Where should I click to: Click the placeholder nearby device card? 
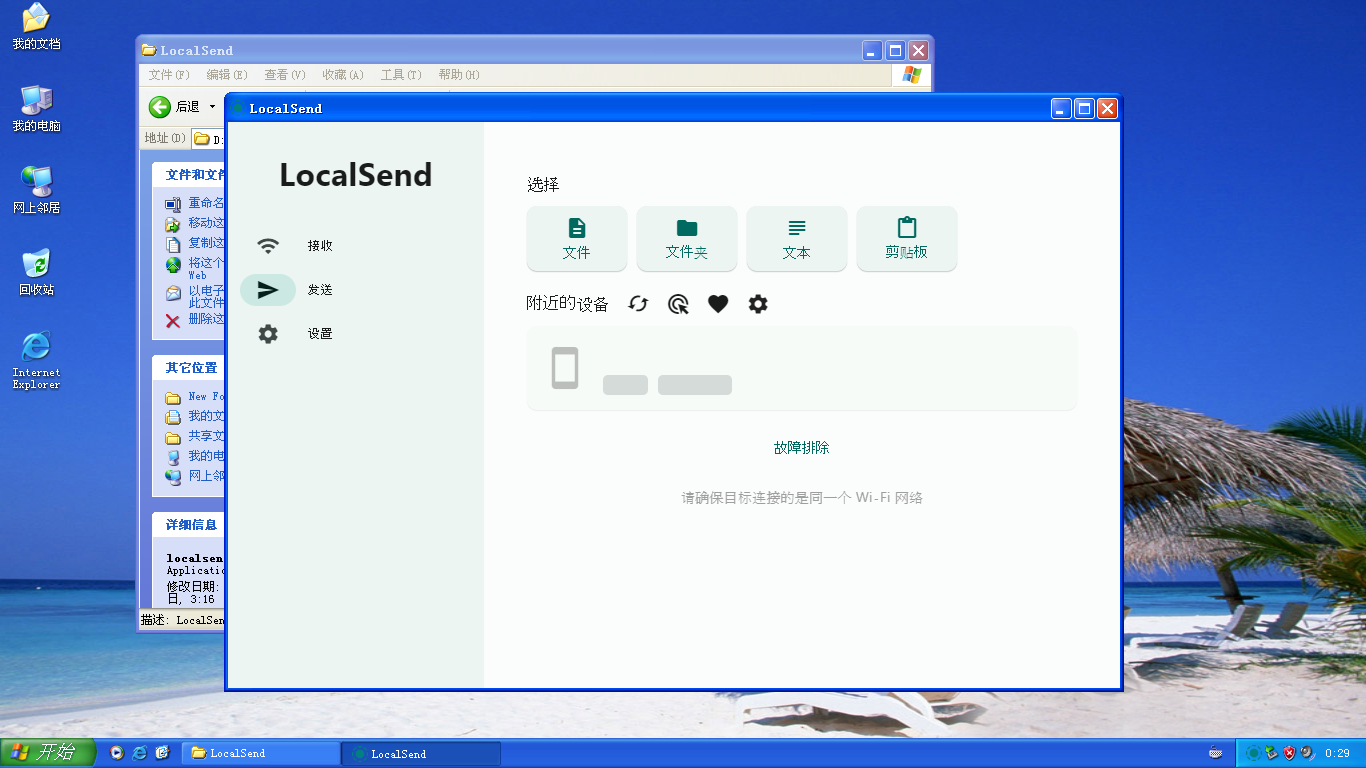point(802,368)
